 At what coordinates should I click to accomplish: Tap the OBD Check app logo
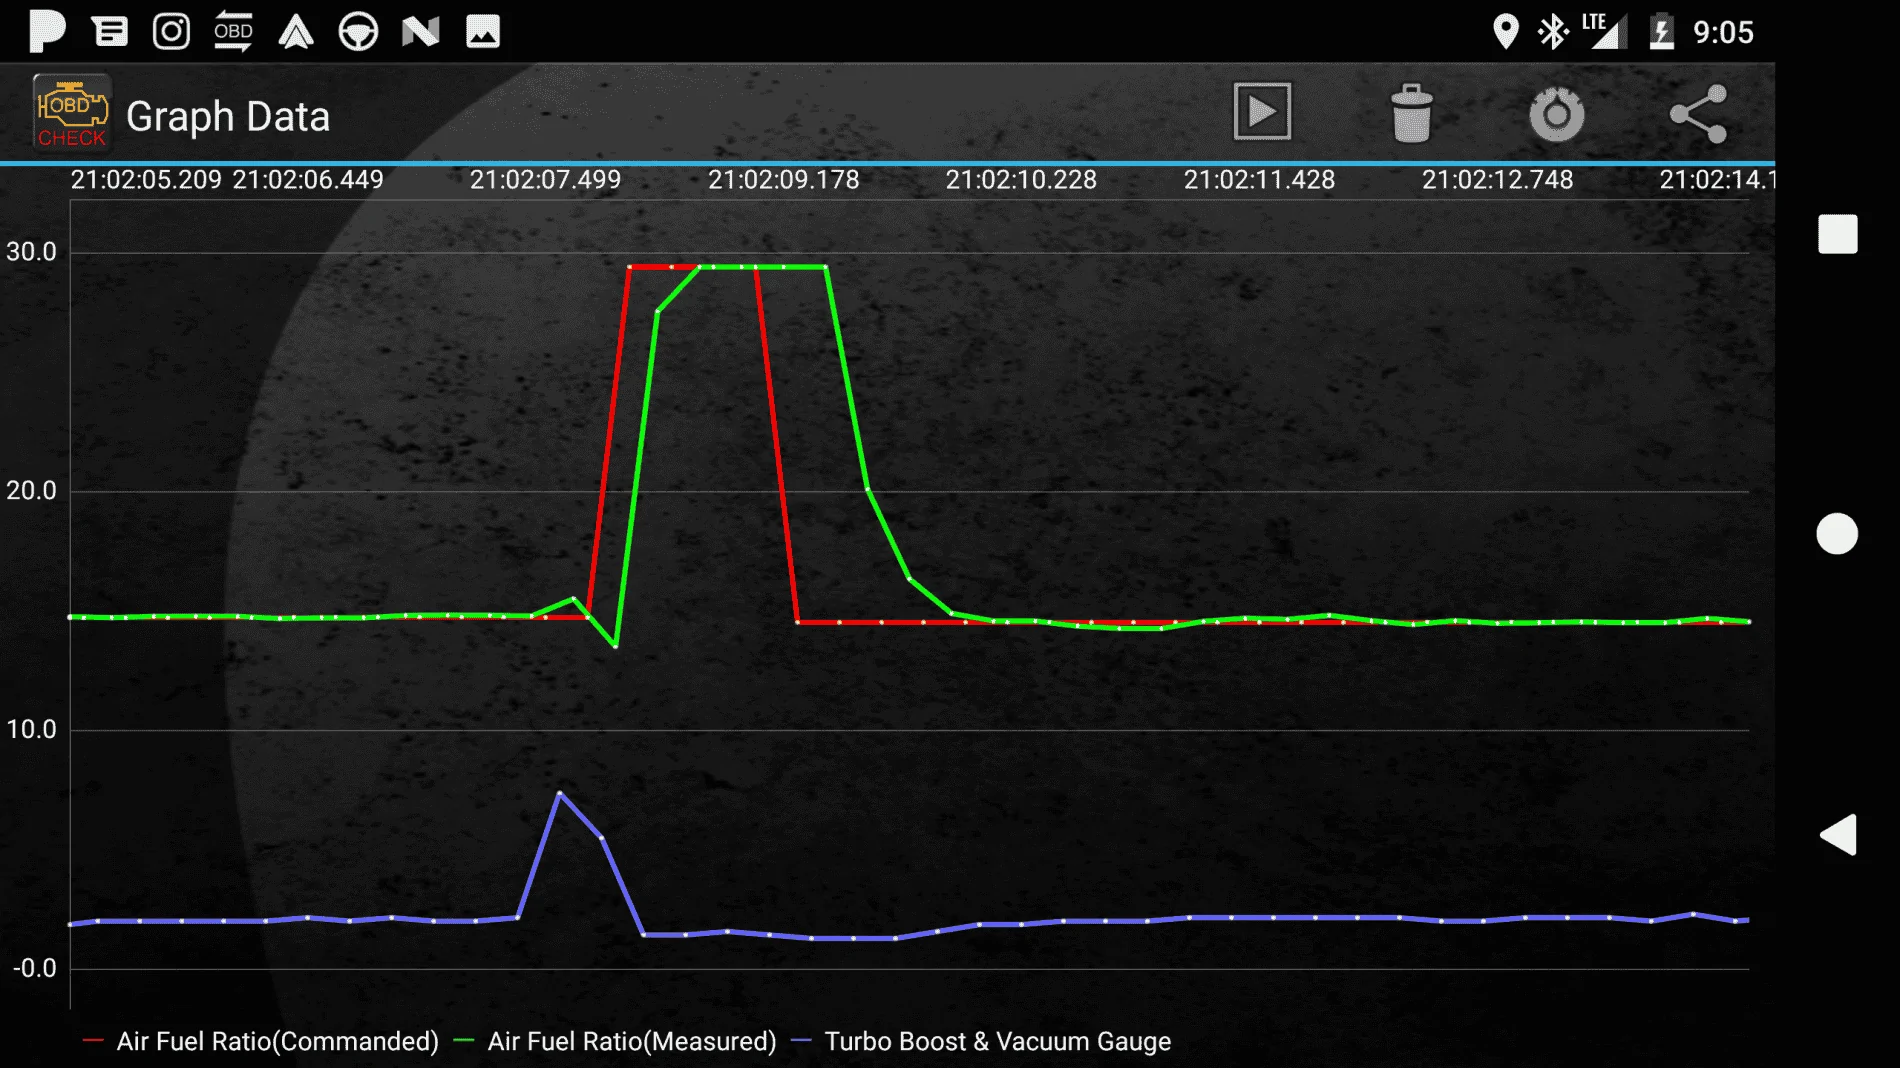pyautogui.click(x=71, y=113)
